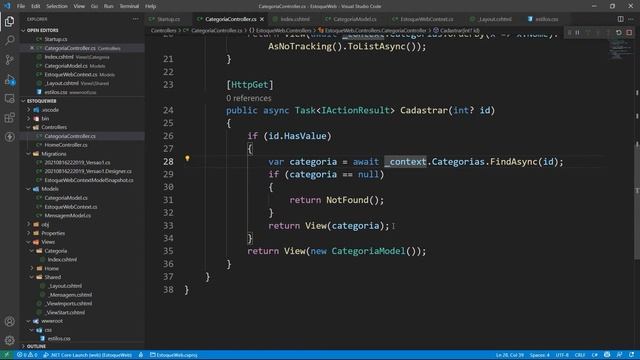Open remote window green status button
Viewport: 640px width, 360px height.
6,355
